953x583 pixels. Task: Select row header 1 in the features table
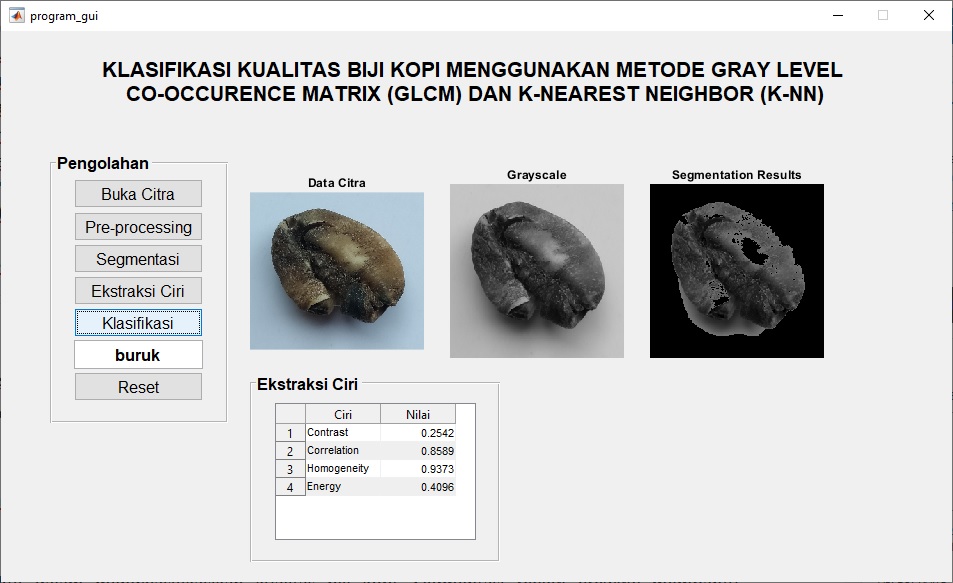[x=290, y=433]
